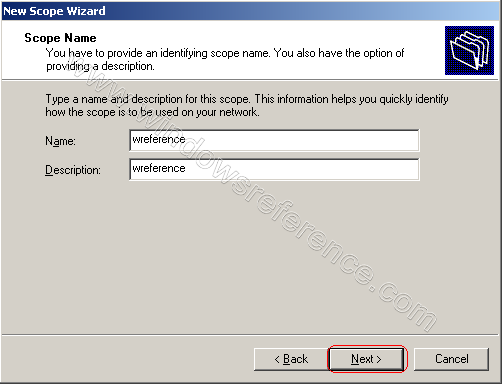Screen dimensions: 502x384
Task: Place cursor in 'wreference' text in Name field
Action: point(159,139)
